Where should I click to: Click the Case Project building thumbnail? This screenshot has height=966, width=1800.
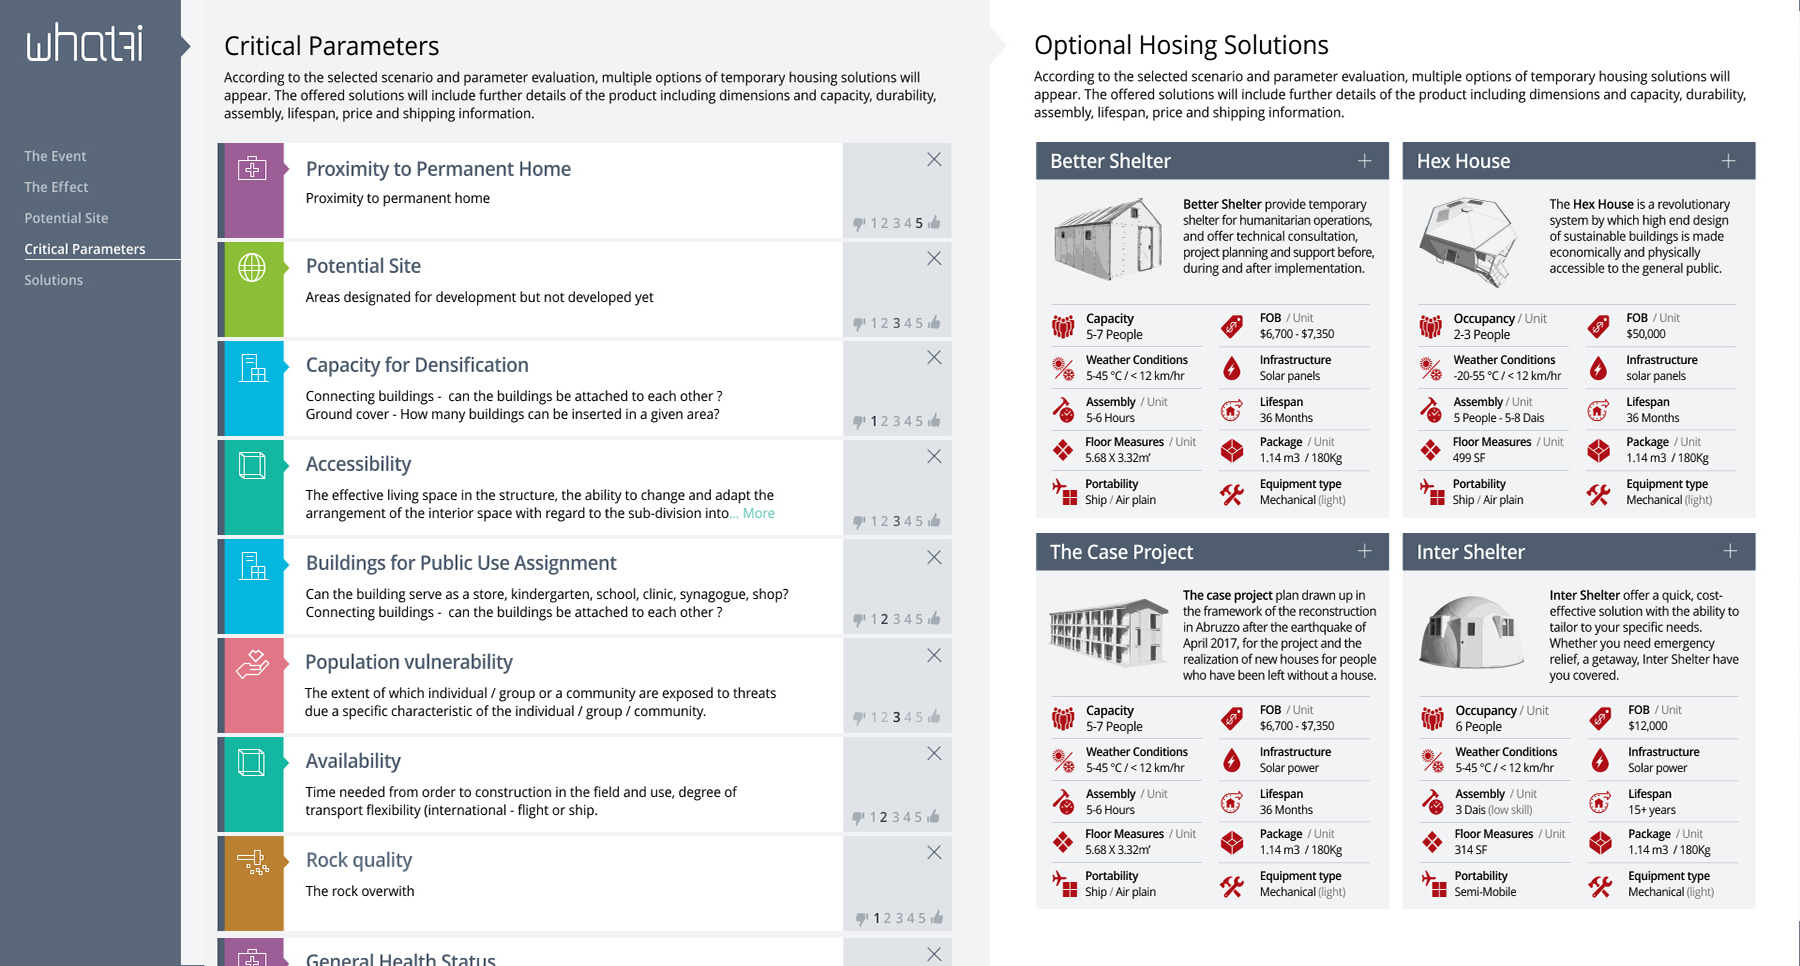click(1107, 632)
